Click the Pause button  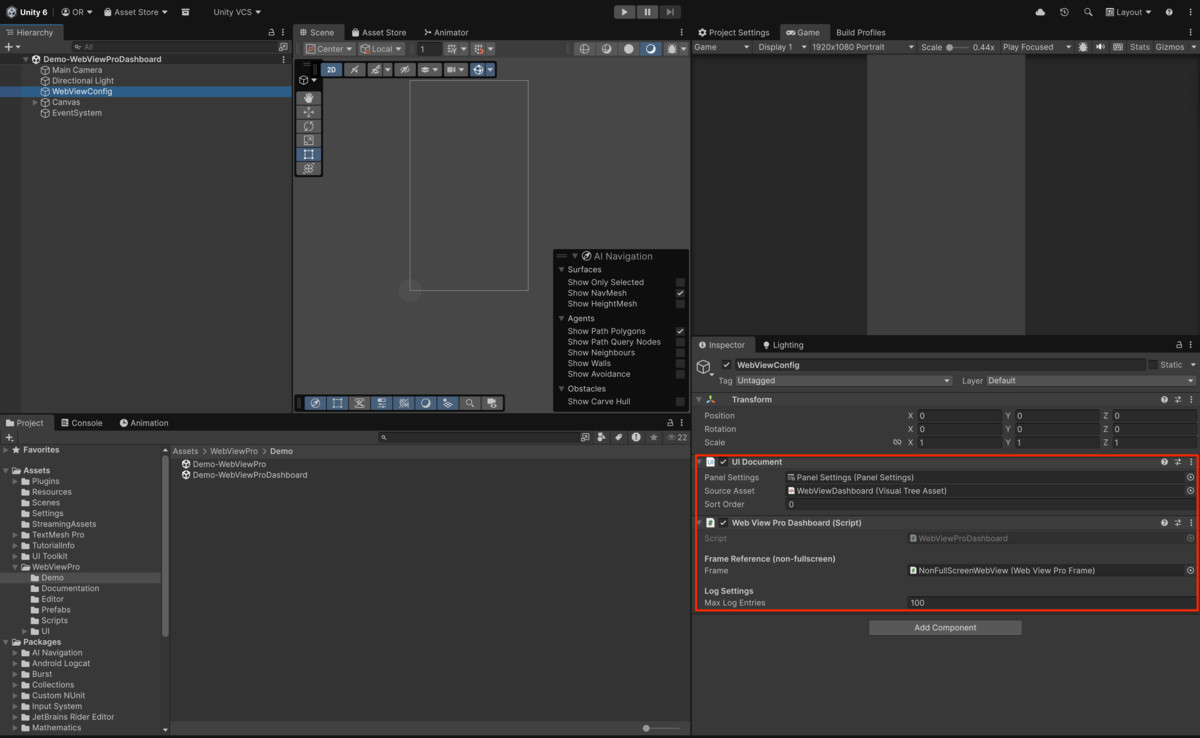[x=647, y=12]
